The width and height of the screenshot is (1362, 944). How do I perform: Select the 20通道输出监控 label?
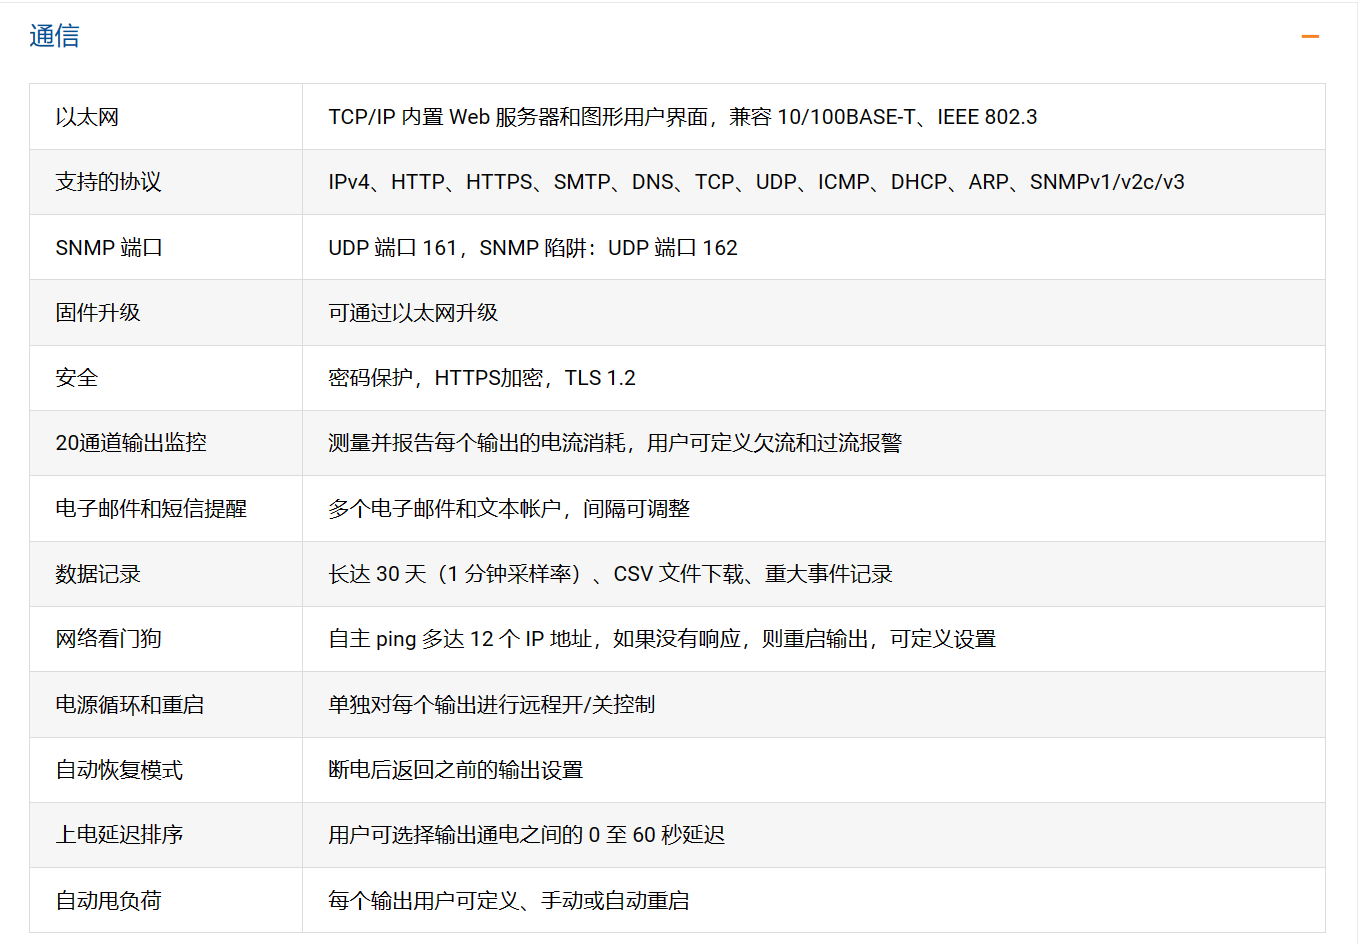coord(131,443)
